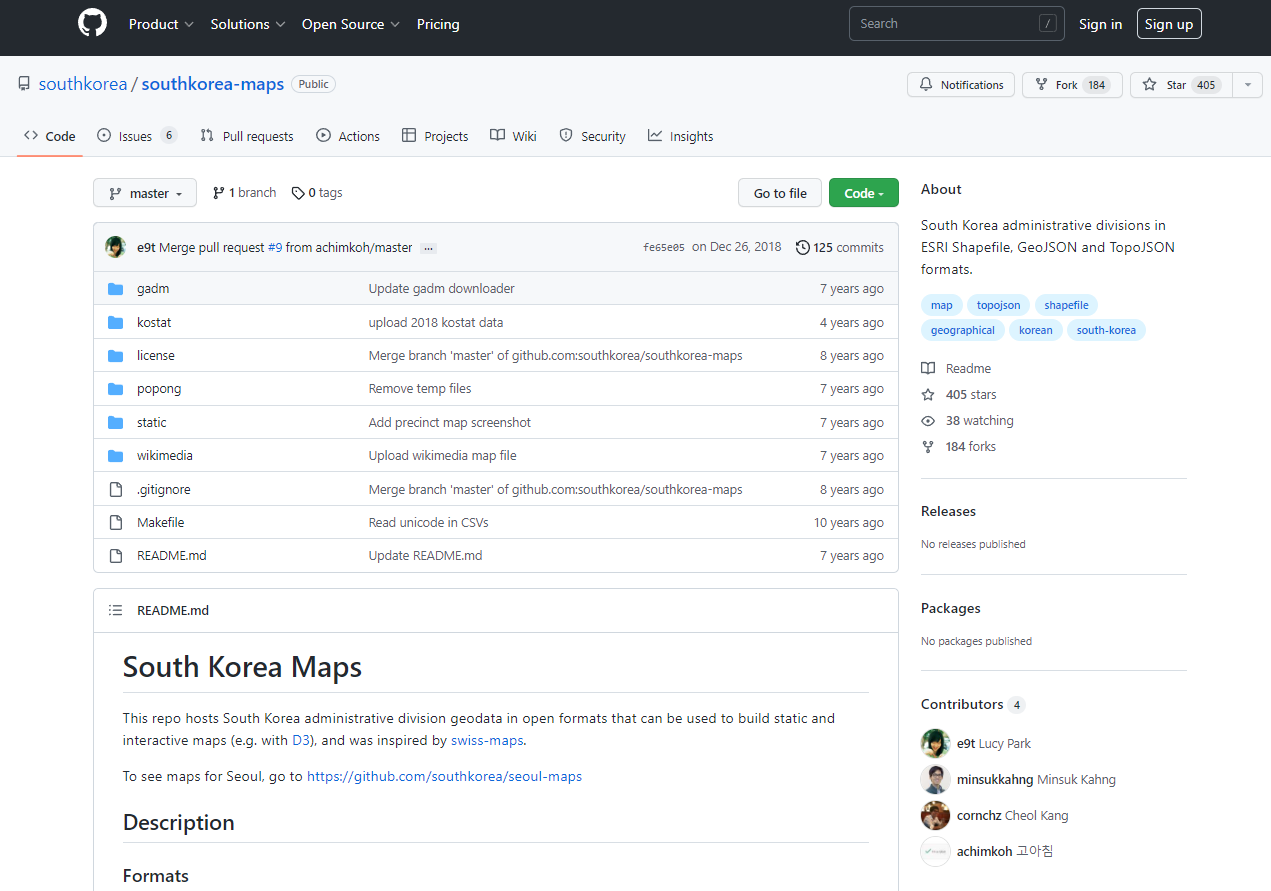Open the master branch selector

[145, 193]
